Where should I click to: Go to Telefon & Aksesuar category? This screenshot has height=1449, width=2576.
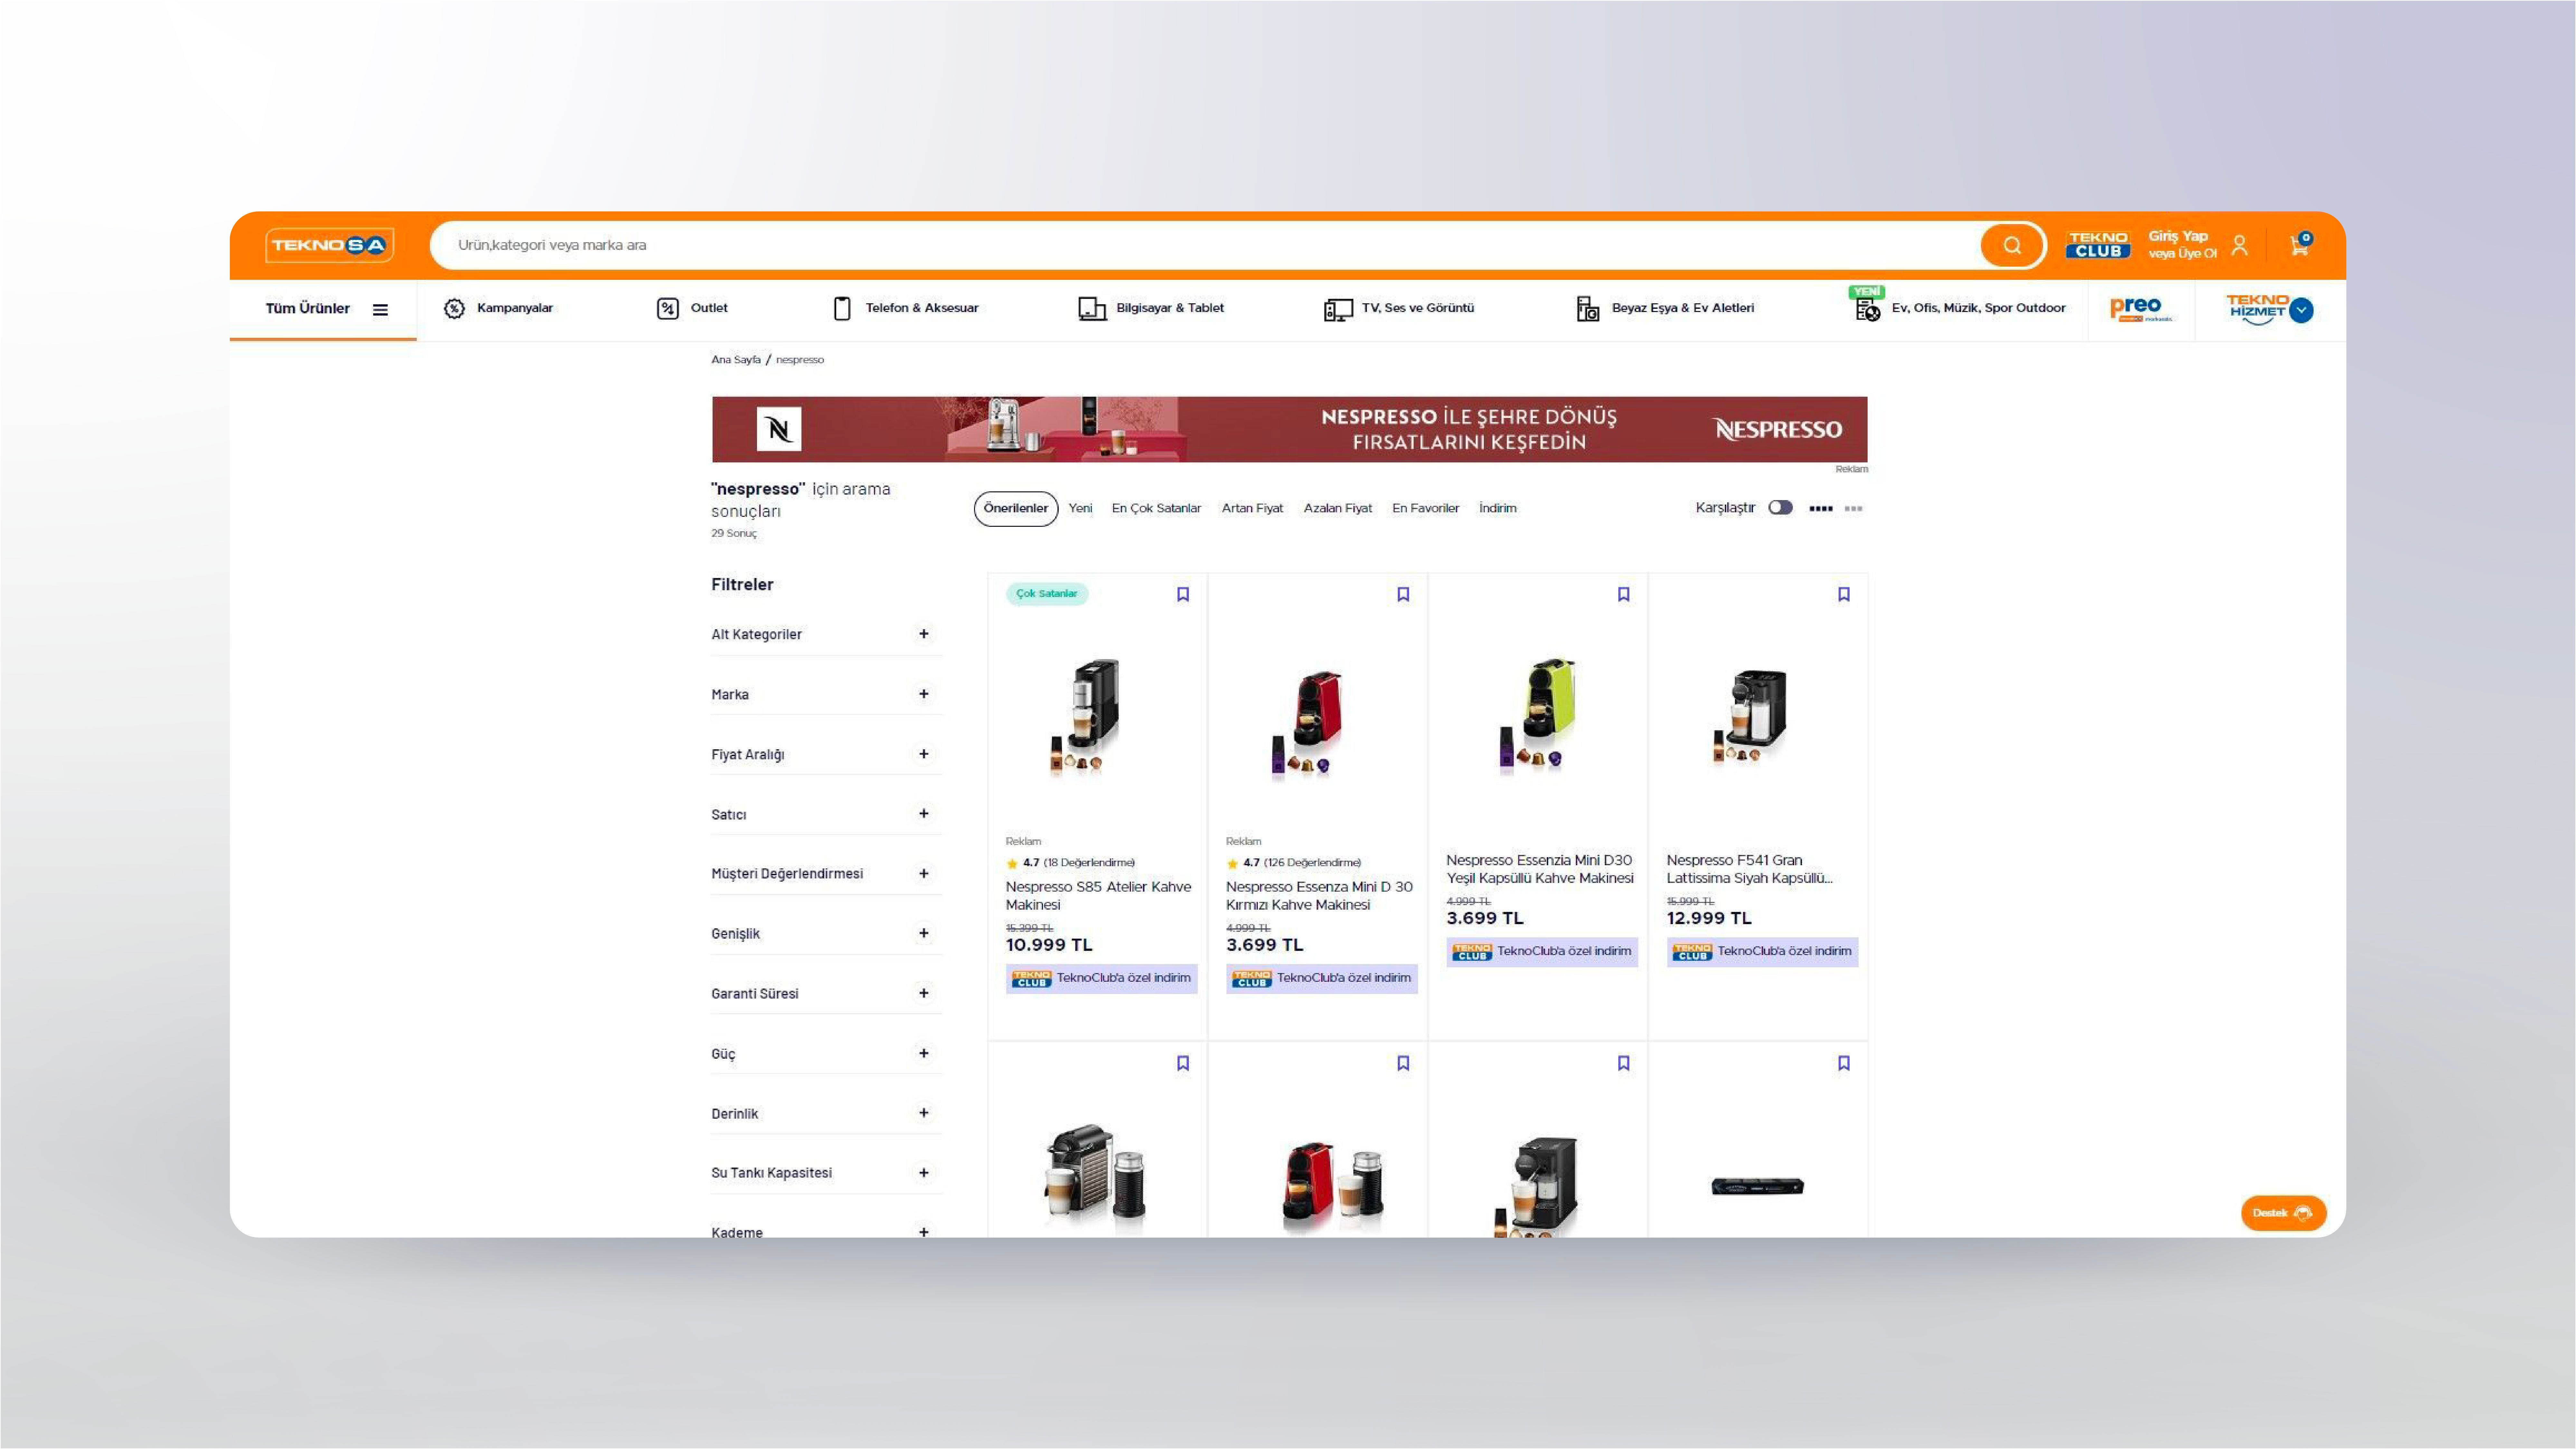906,308
